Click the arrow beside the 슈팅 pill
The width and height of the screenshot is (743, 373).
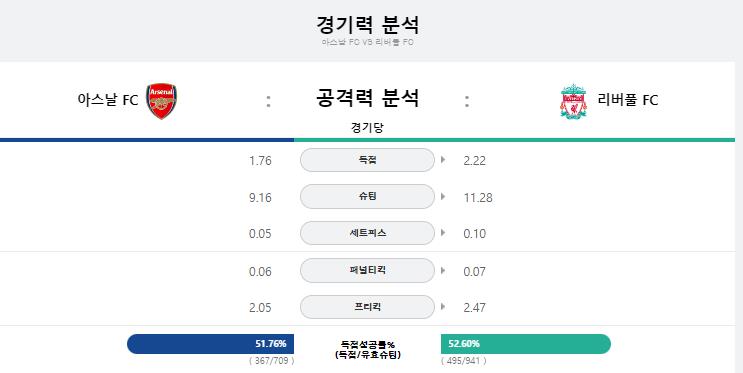coord(443,196)
